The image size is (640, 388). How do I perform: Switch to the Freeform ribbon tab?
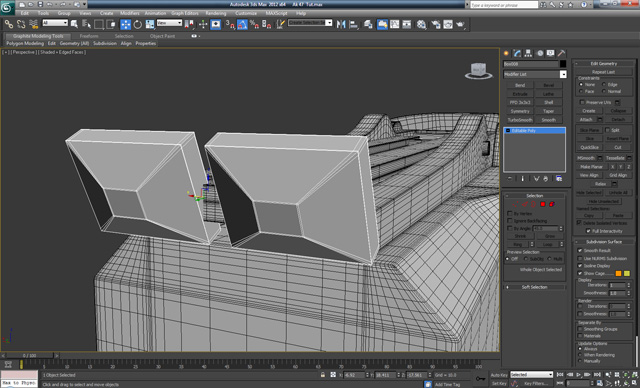click(89, 36)
